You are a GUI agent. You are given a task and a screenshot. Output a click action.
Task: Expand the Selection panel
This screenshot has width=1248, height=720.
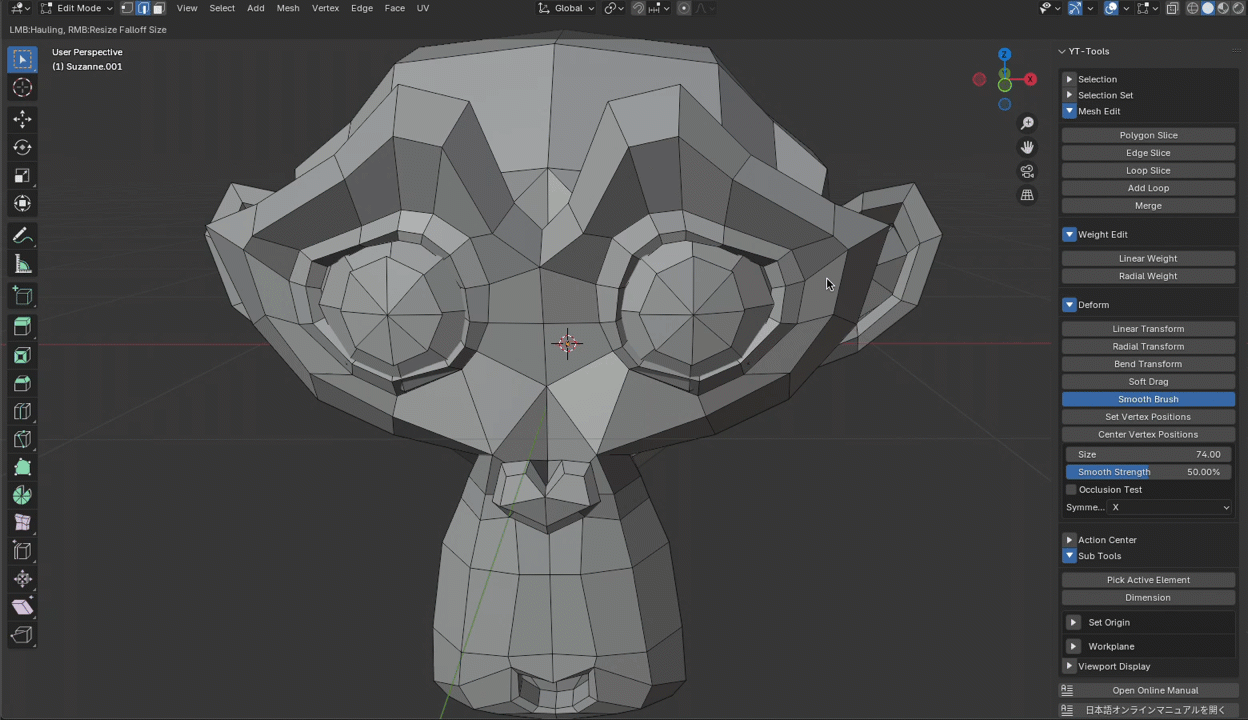pyautogui.click(x=1069, y=79)
